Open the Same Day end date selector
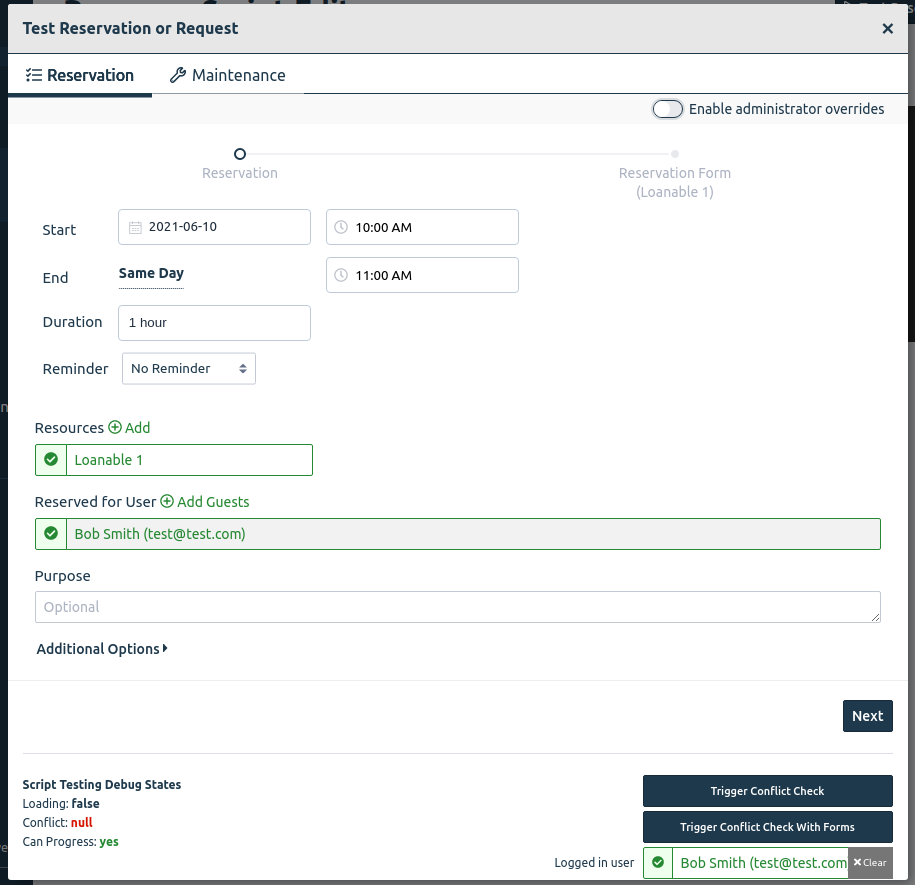Viewport: 915px width, 885px height. [x=151, y=274]
